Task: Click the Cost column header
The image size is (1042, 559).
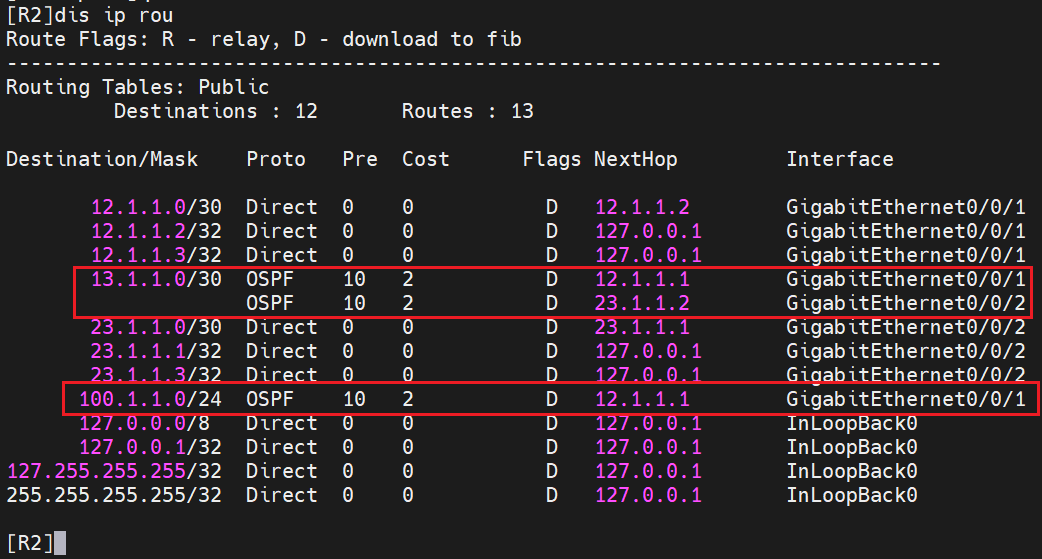Action: pyautogui.click(x=426, y=159)
